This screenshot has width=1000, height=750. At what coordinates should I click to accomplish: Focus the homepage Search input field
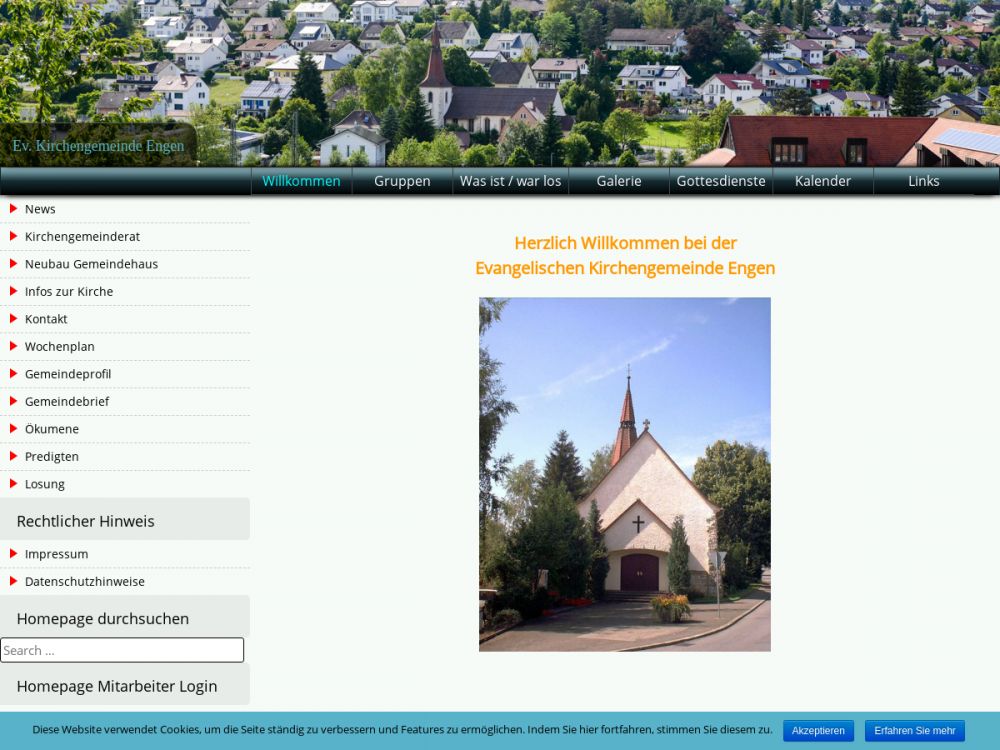click(x=122, y=650)
